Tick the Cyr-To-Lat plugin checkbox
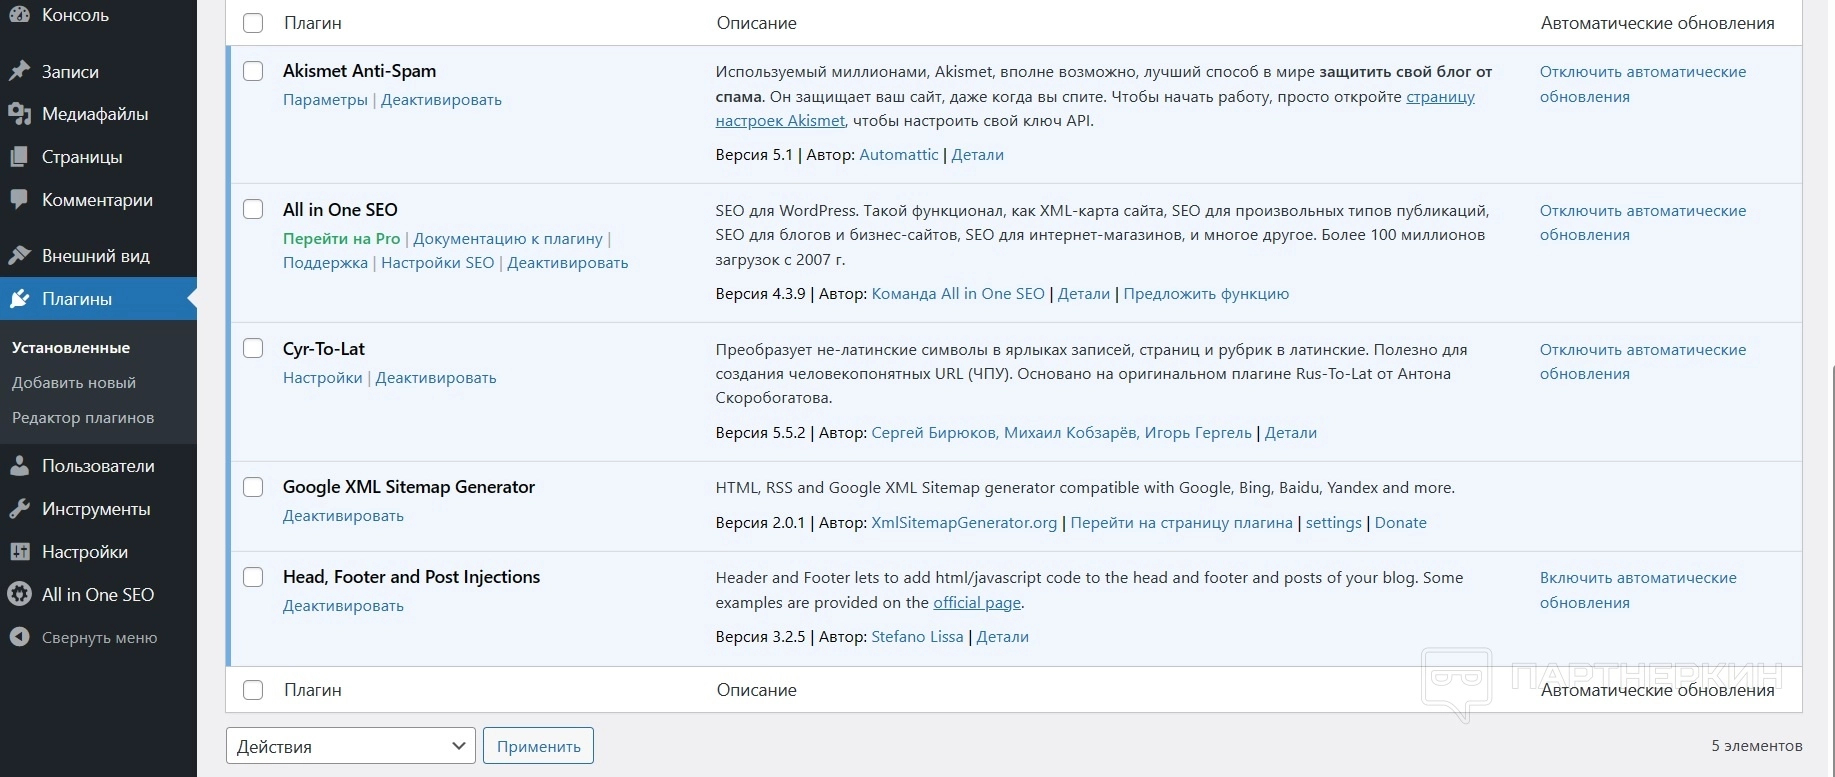The width and height of the screenshot is (1835, 777). coord(253,348)
